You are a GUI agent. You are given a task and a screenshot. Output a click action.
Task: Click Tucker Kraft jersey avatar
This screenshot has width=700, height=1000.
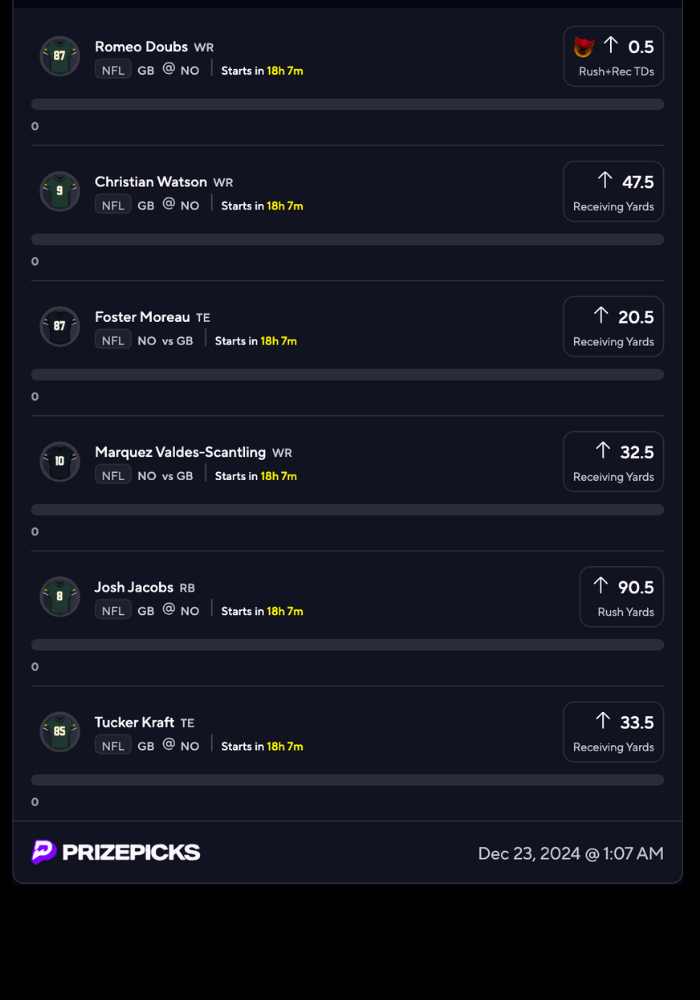[x=60, y=731]
